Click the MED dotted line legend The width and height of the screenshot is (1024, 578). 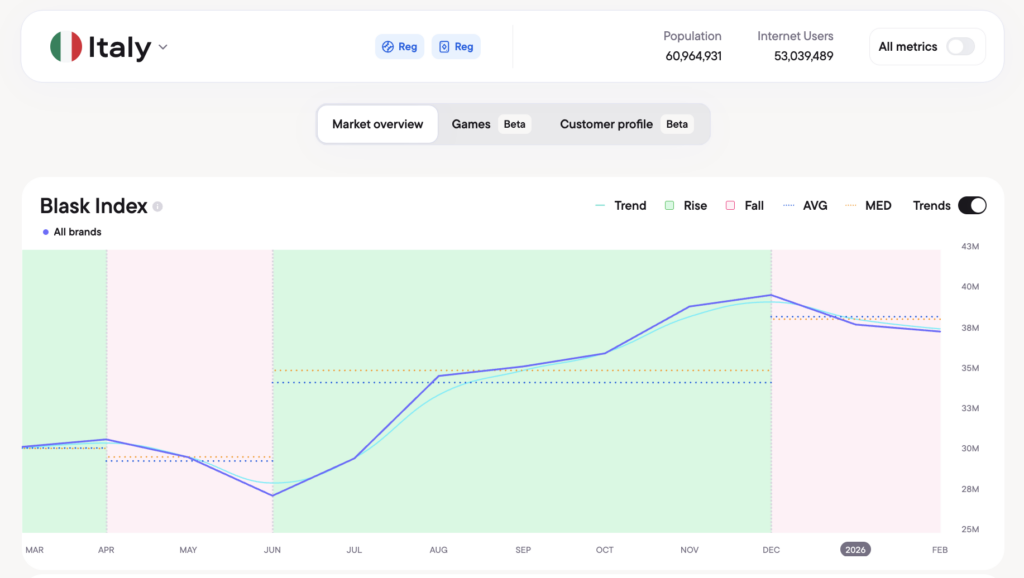tap(851, 206)
